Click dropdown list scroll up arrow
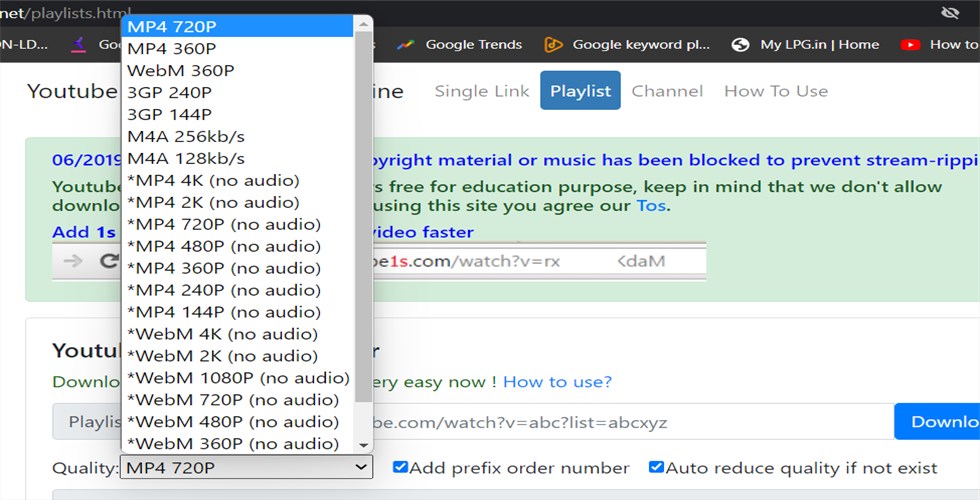 point(363,24)
